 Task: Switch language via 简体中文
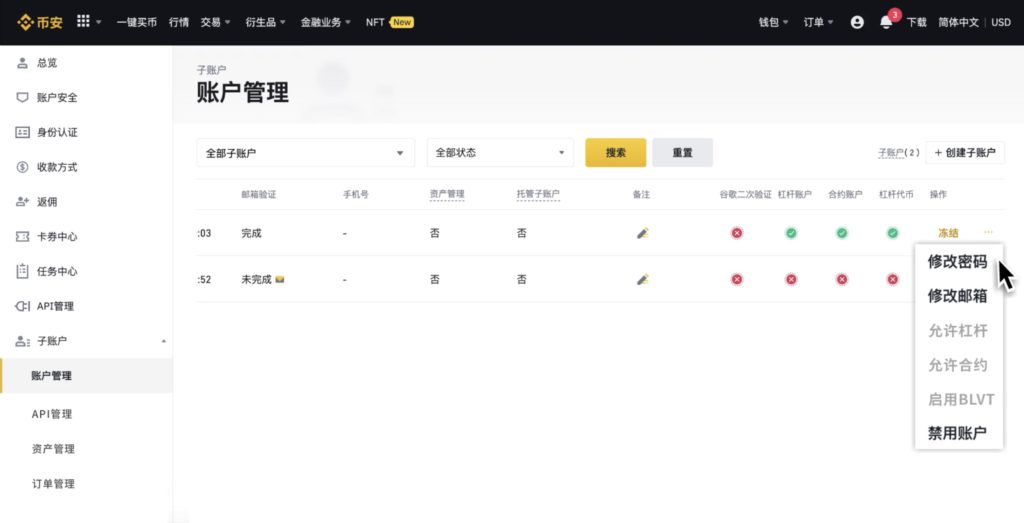point(959,22)
